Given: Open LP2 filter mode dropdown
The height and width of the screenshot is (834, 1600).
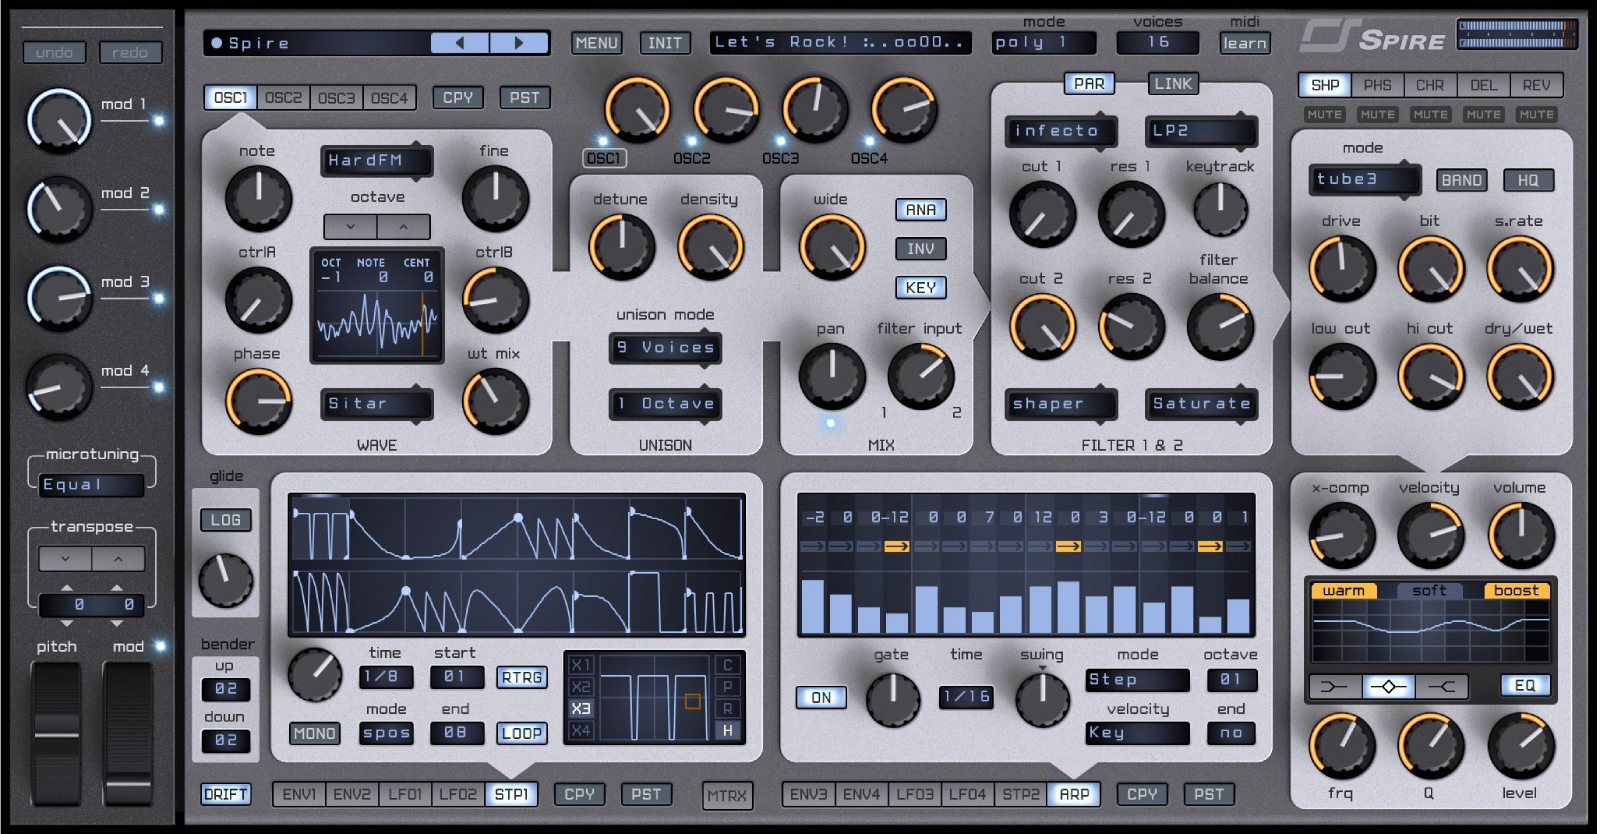Looking at the screenshot, I should click(1201, 131).
